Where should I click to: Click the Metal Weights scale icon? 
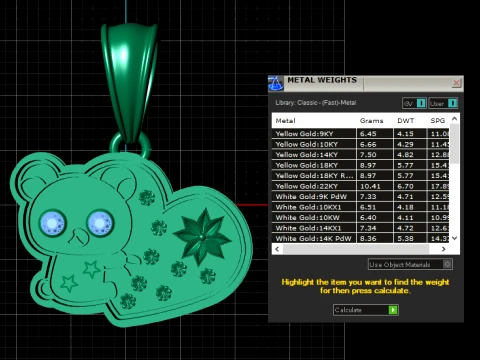[x=276, y=83]
